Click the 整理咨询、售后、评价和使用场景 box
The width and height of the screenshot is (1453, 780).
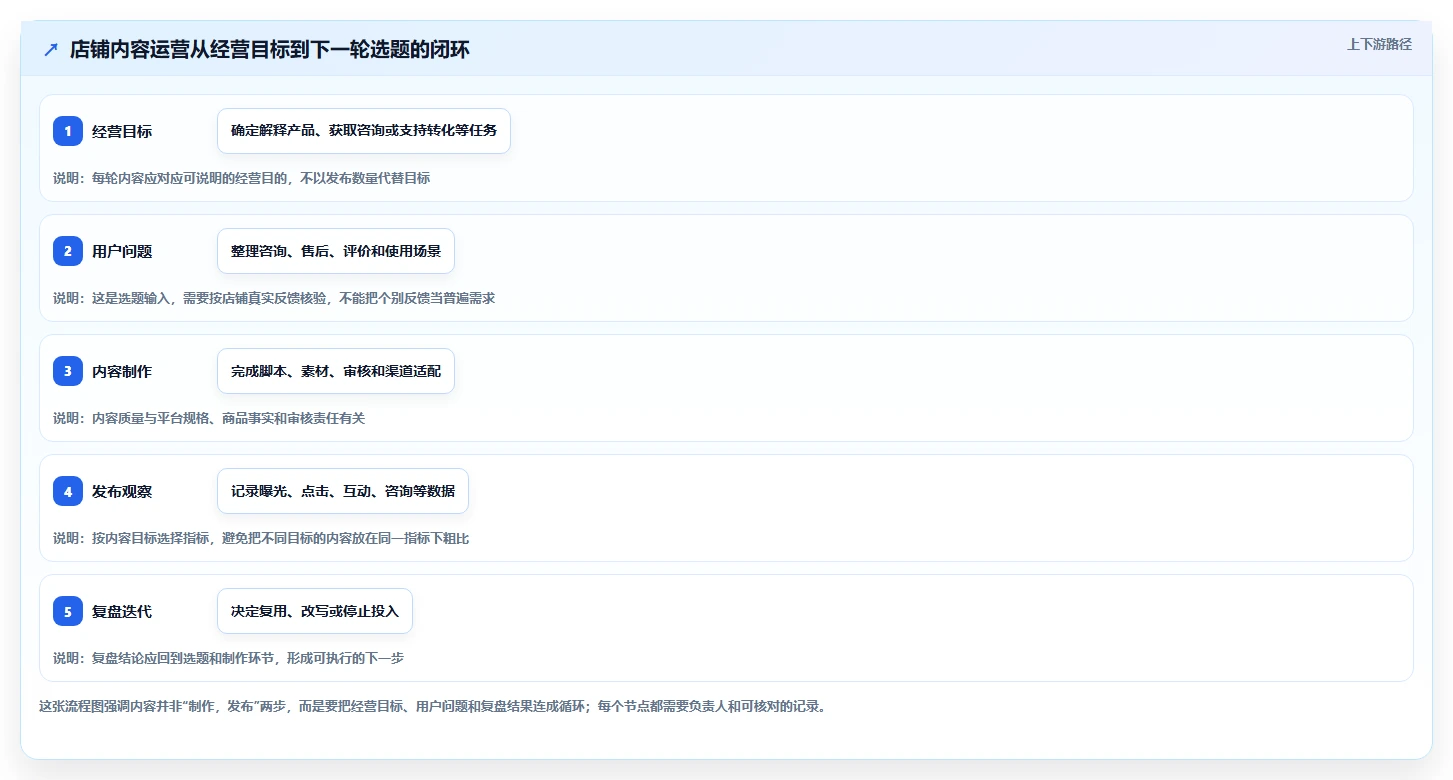coord(336,251)
